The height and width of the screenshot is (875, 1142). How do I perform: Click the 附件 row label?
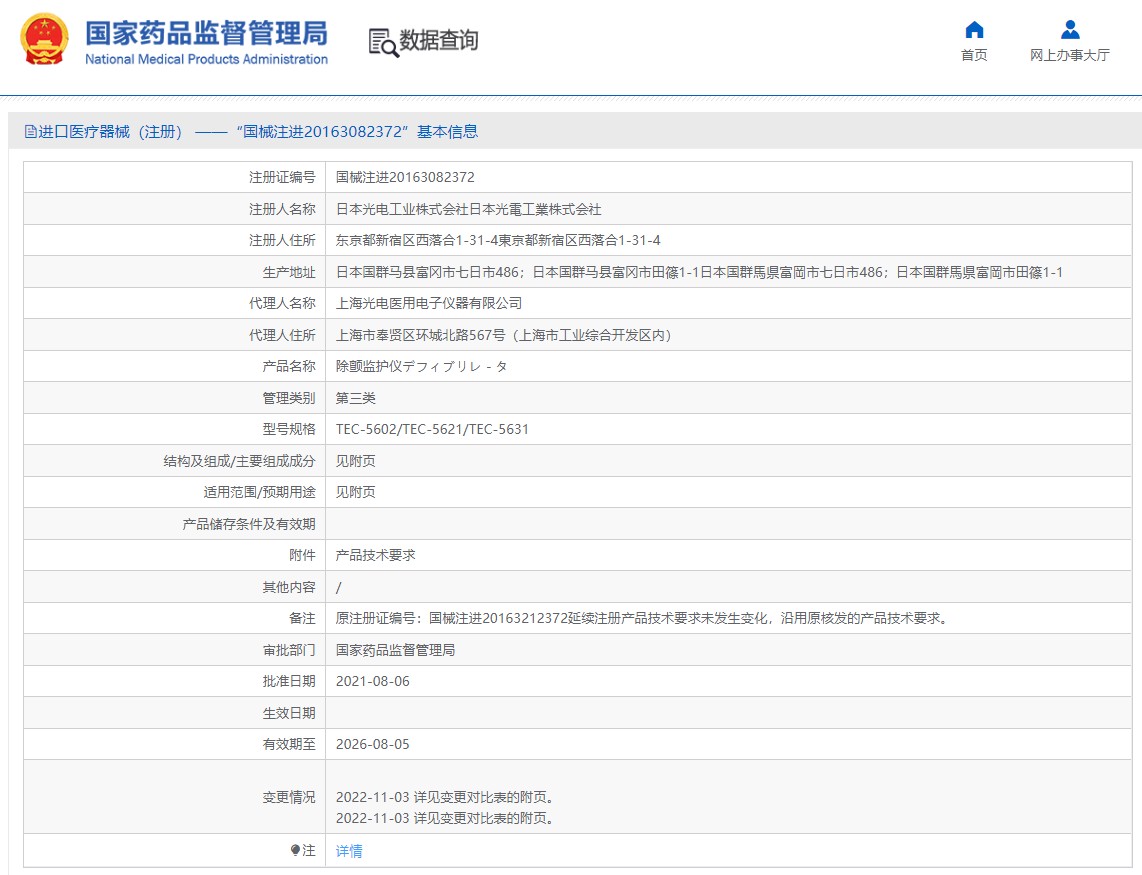[302, 555]
